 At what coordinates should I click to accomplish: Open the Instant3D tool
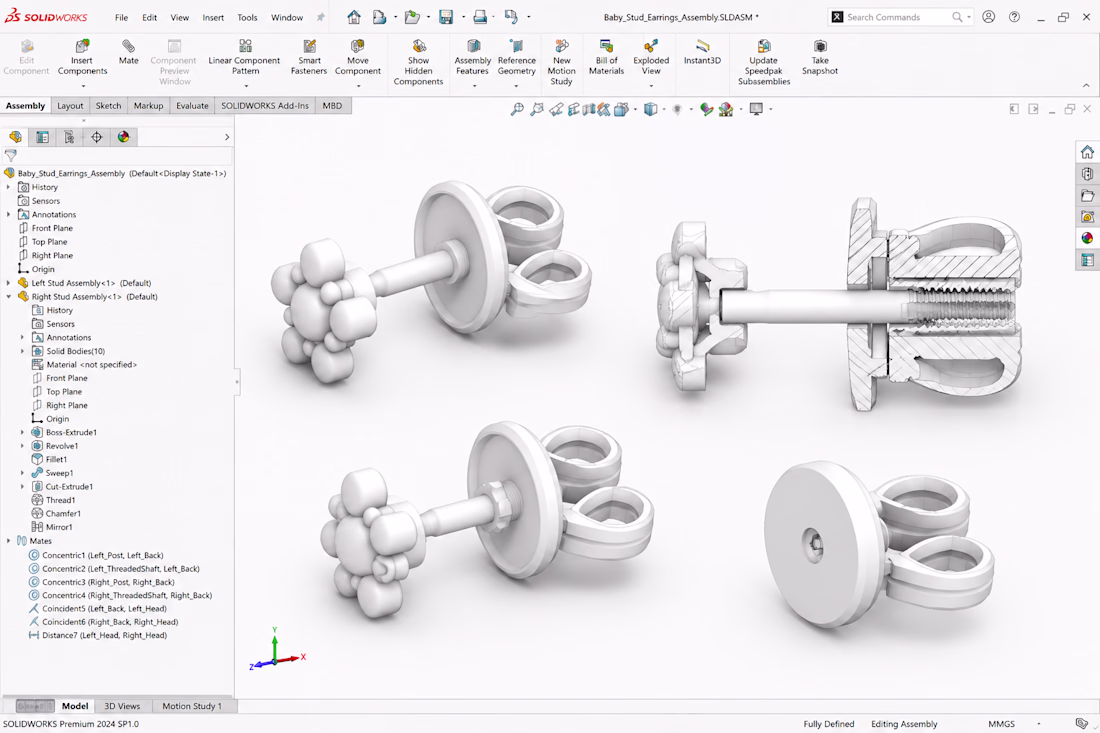pos(702,52)
